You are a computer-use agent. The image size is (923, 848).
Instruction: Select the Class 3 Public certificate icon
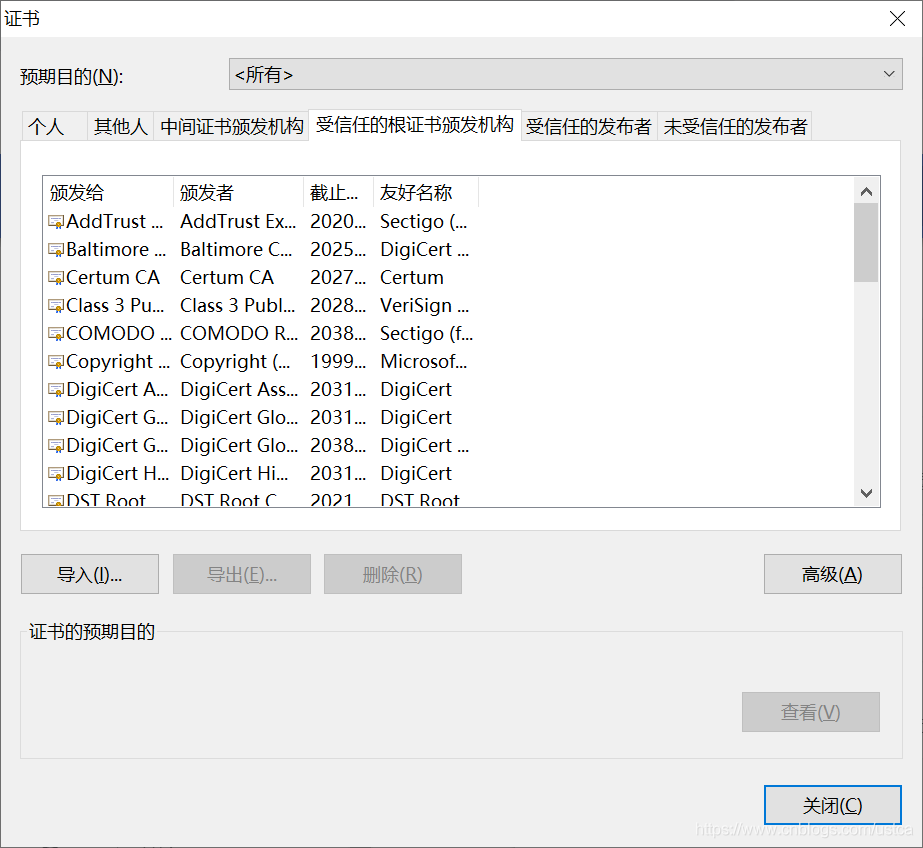click(x=54, y=305)
